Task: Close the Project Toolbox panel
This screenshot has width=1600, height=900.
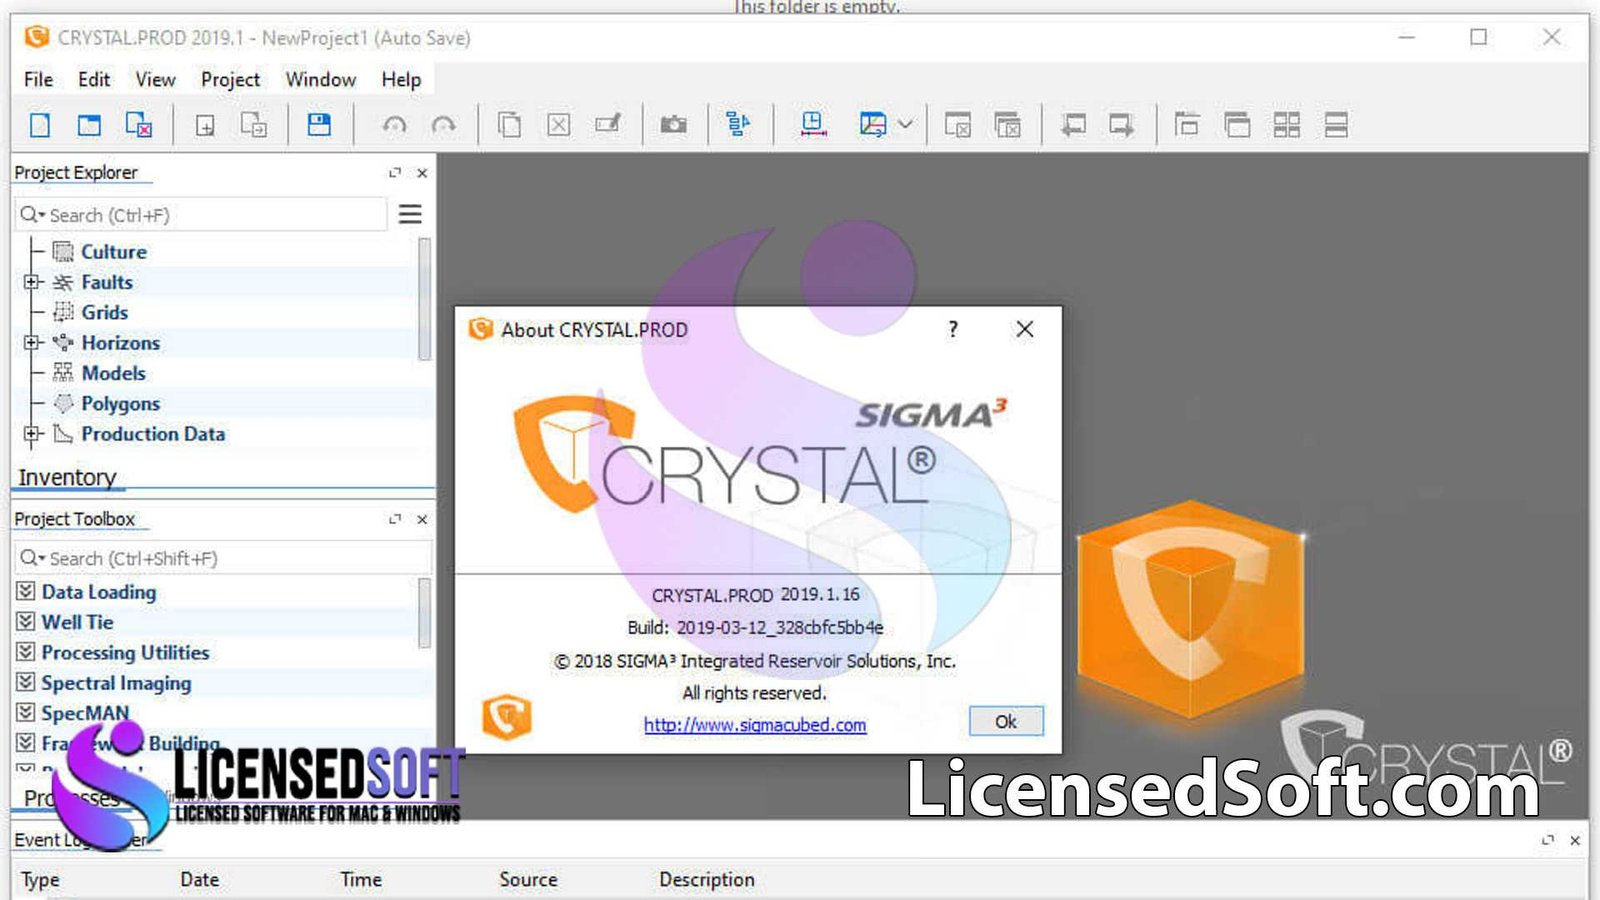Action: [422, 519]
